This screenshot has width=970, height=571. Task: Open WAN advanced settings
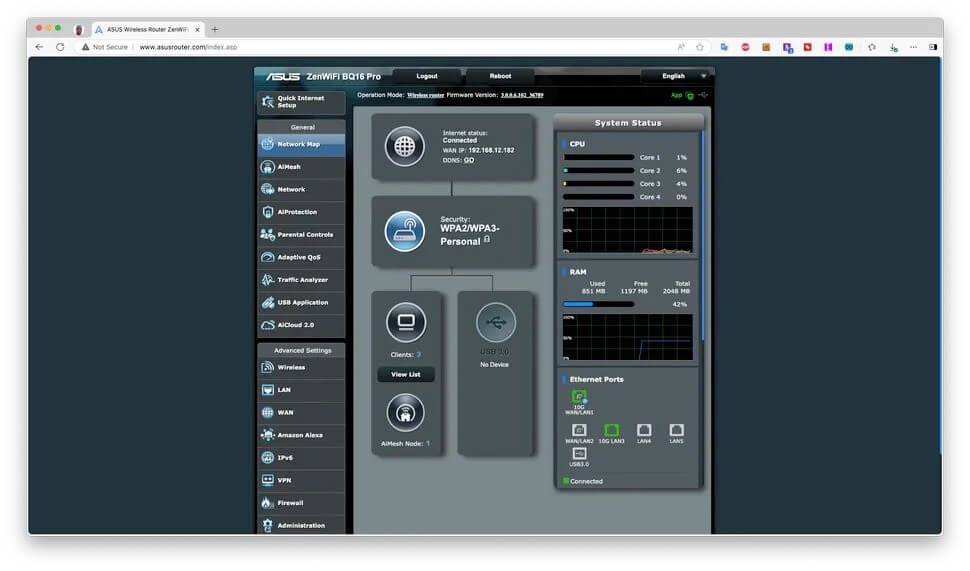301,413
